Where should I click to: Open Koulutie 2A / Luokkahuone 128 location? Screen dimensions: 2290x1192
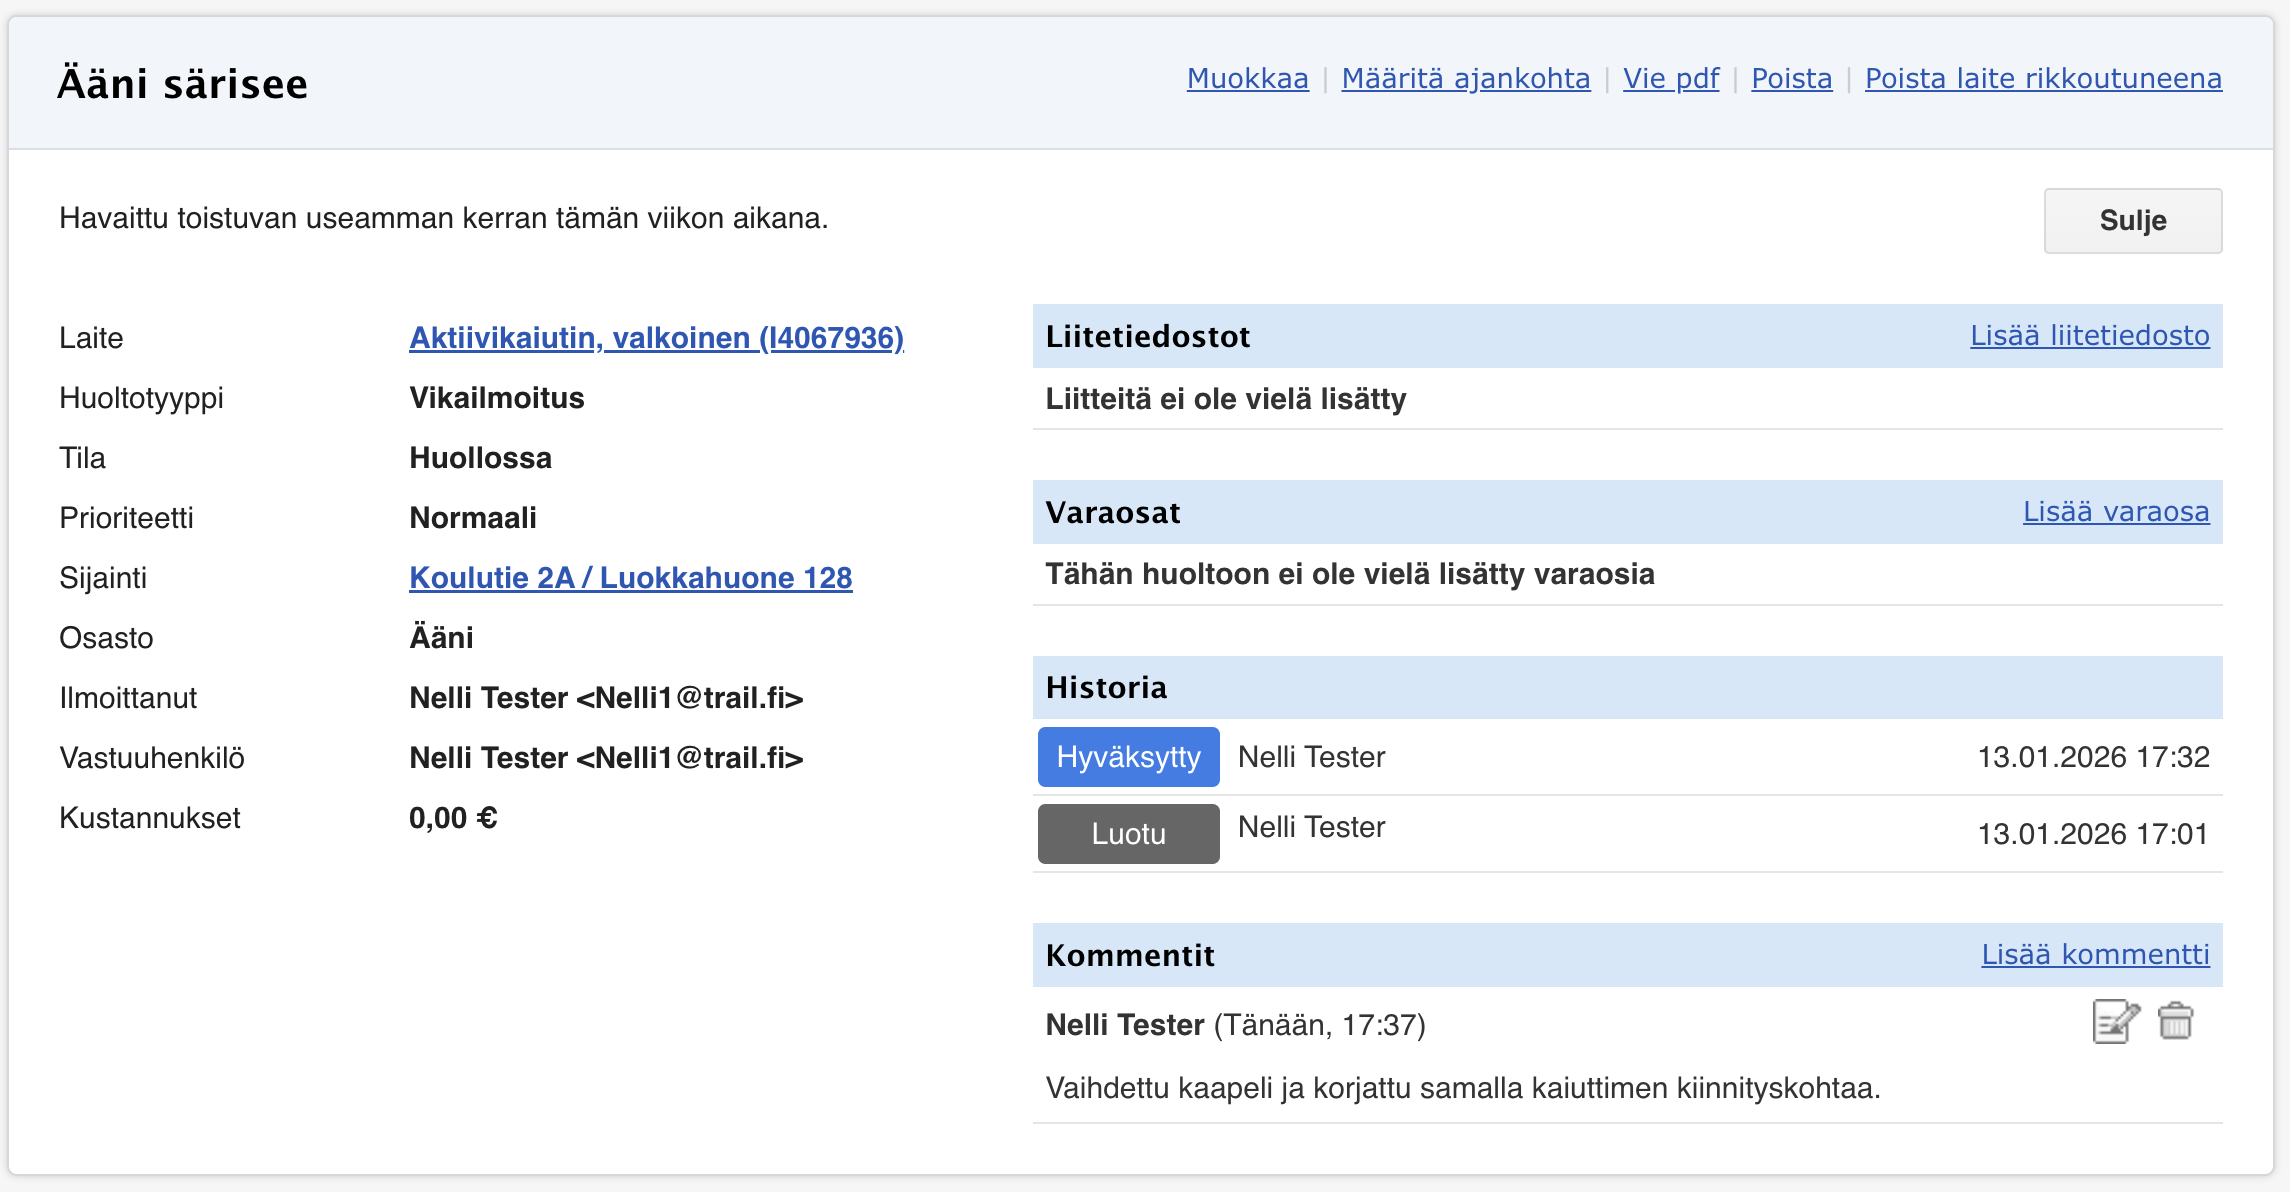click(630, 578)
